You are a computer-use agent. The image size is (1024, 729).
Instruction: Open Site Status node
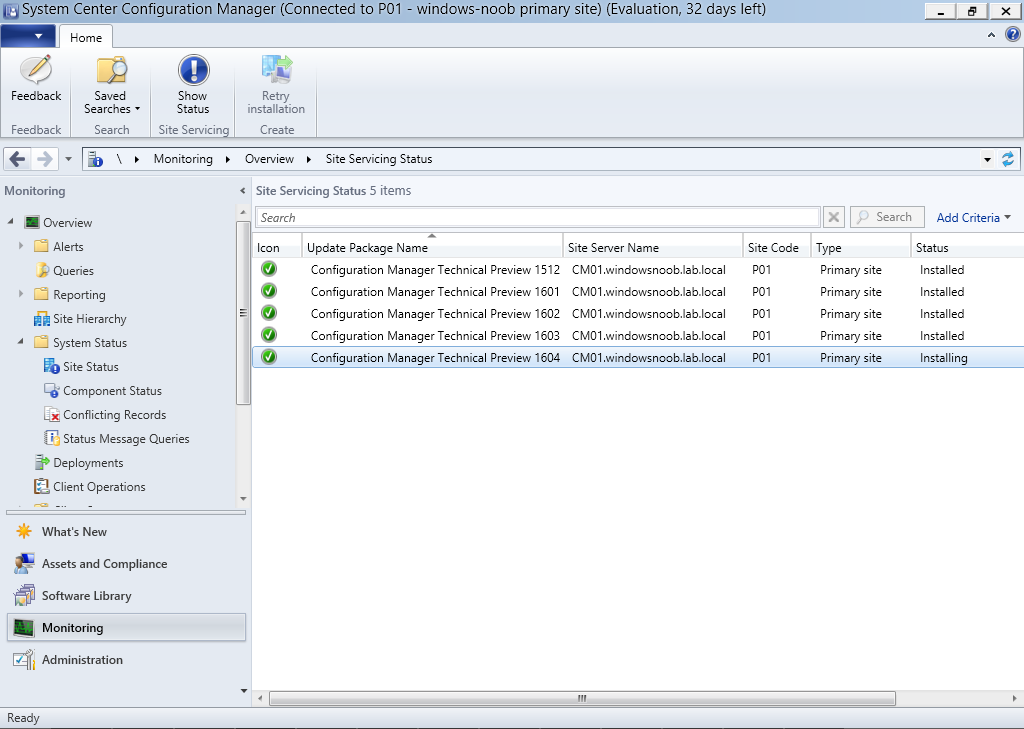pyautogui.click(x=91, y=366)
